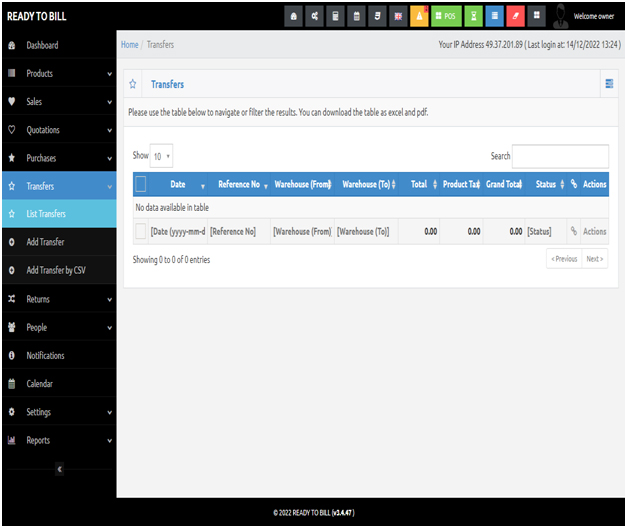
Task: Open Add Transfer by CSV in sidebar
Action: [x=59, y=270]
